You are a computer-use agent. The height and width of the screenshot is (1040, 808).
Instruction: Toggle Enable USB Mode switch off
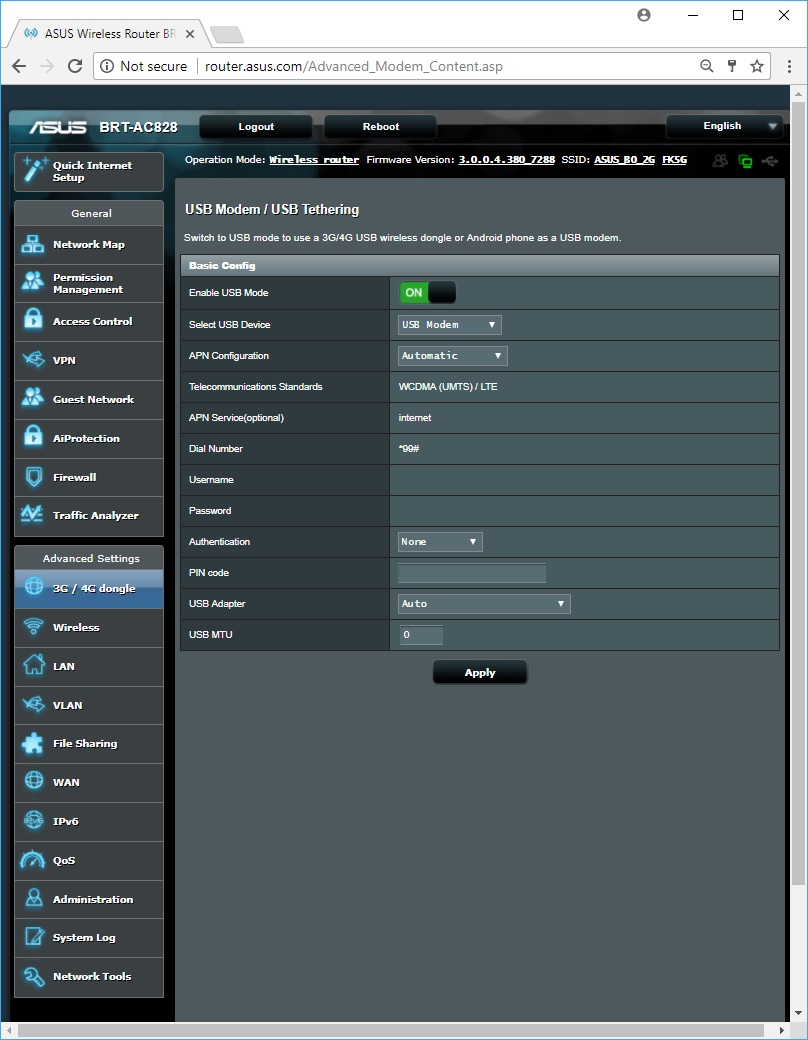428,293
